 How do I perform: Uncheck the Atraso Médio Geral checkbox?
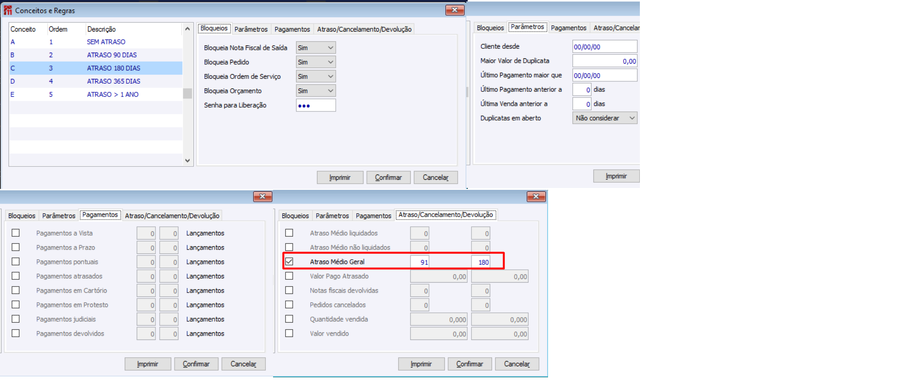pyautogui.click(x=289, y=261)
